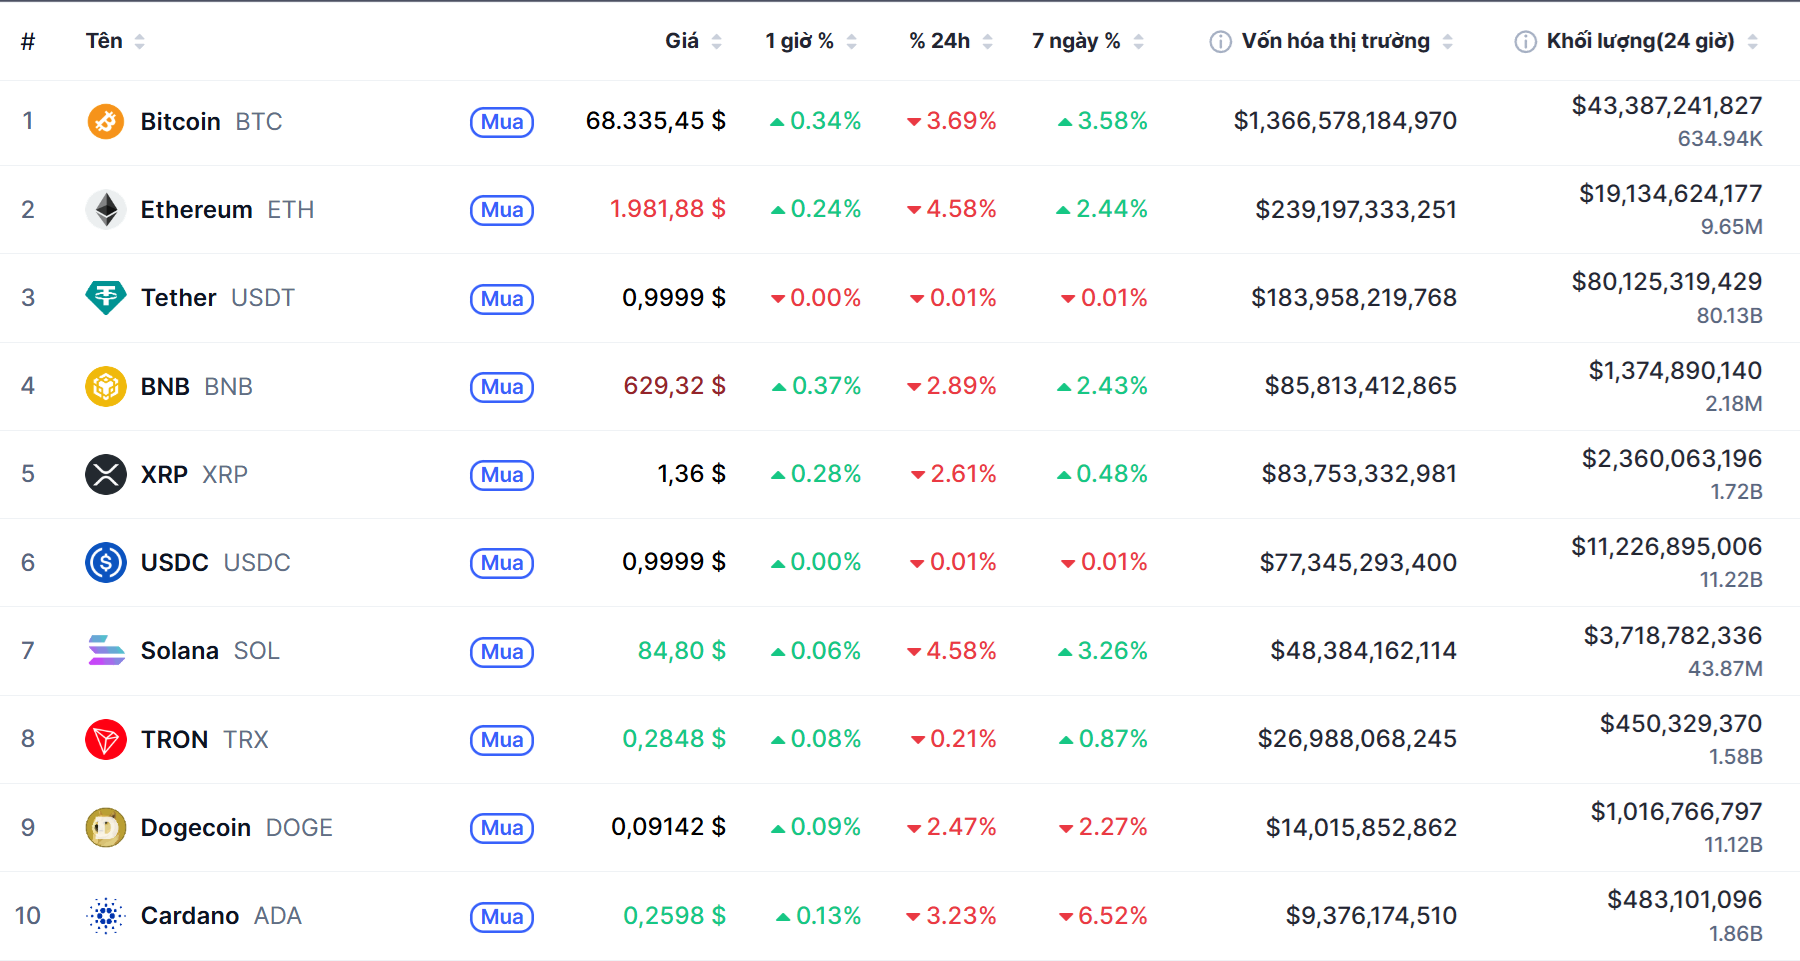Click the XRP logo icon
Viewport: 1800px width, 961px height.
[105, 474]
